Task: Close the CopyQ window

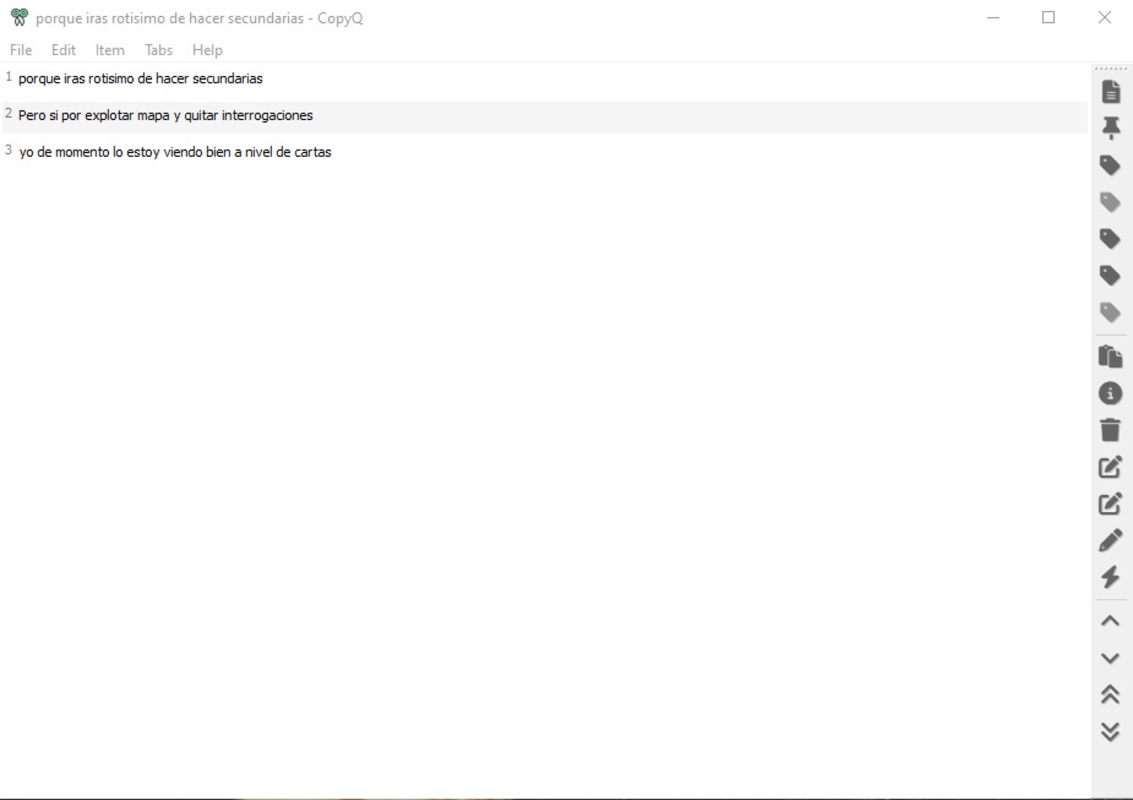Action: point(1105,17)
